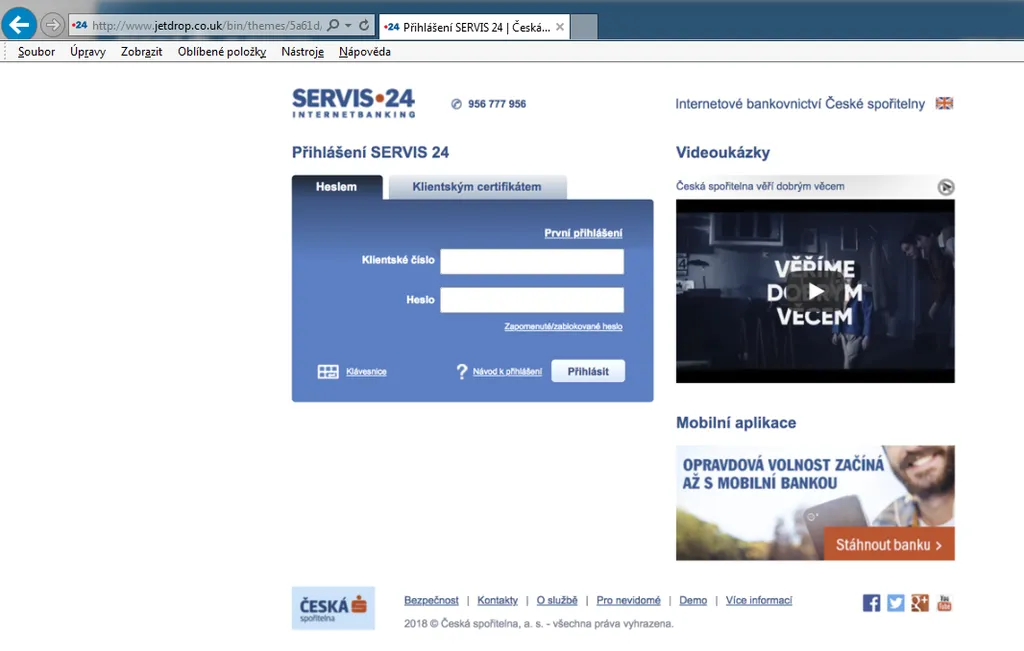The image size is (1024, 651).
Task: Click the SERVIS 24 Internetbanking logo
Action: pos(353,103)
